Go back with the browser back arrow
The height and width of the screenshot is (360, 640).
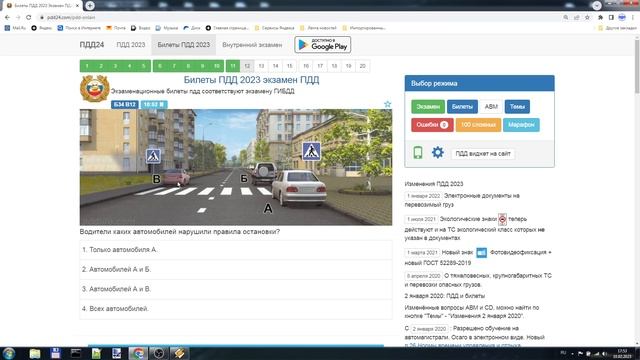point(7,18)
